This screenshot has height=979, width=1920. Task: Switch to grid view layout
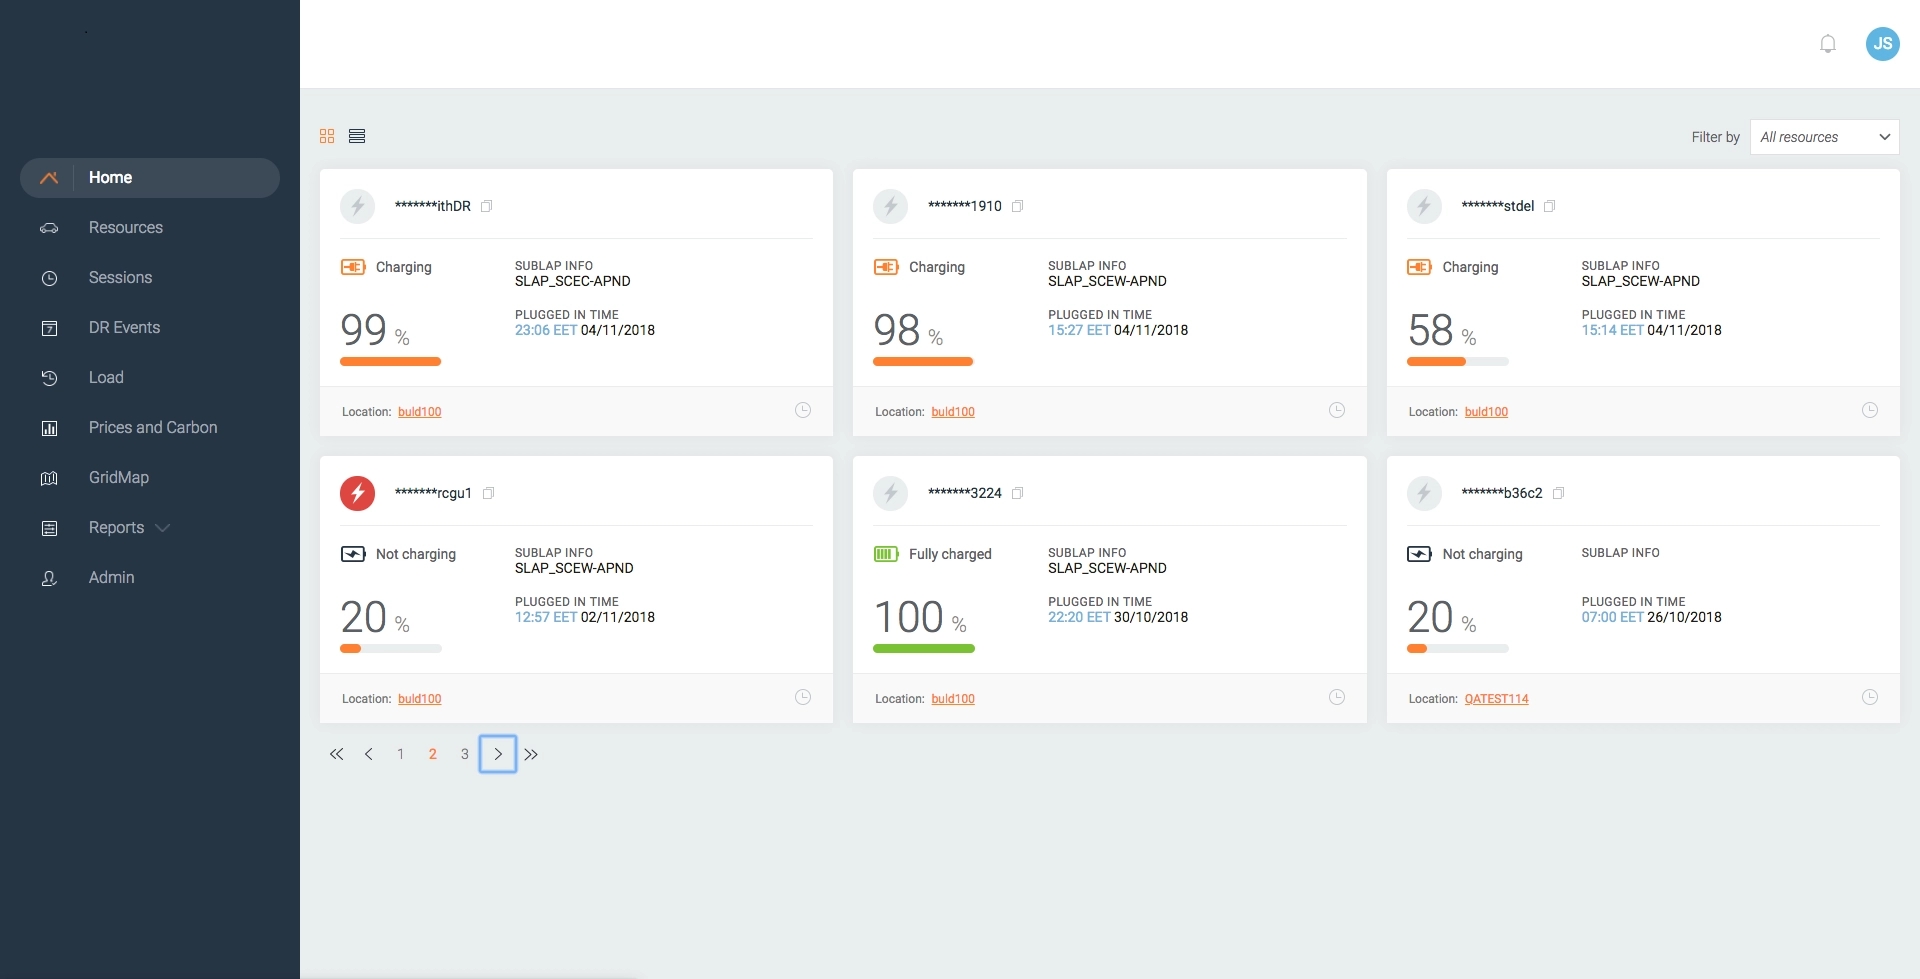pyautogui.click(x=327, y=136)
